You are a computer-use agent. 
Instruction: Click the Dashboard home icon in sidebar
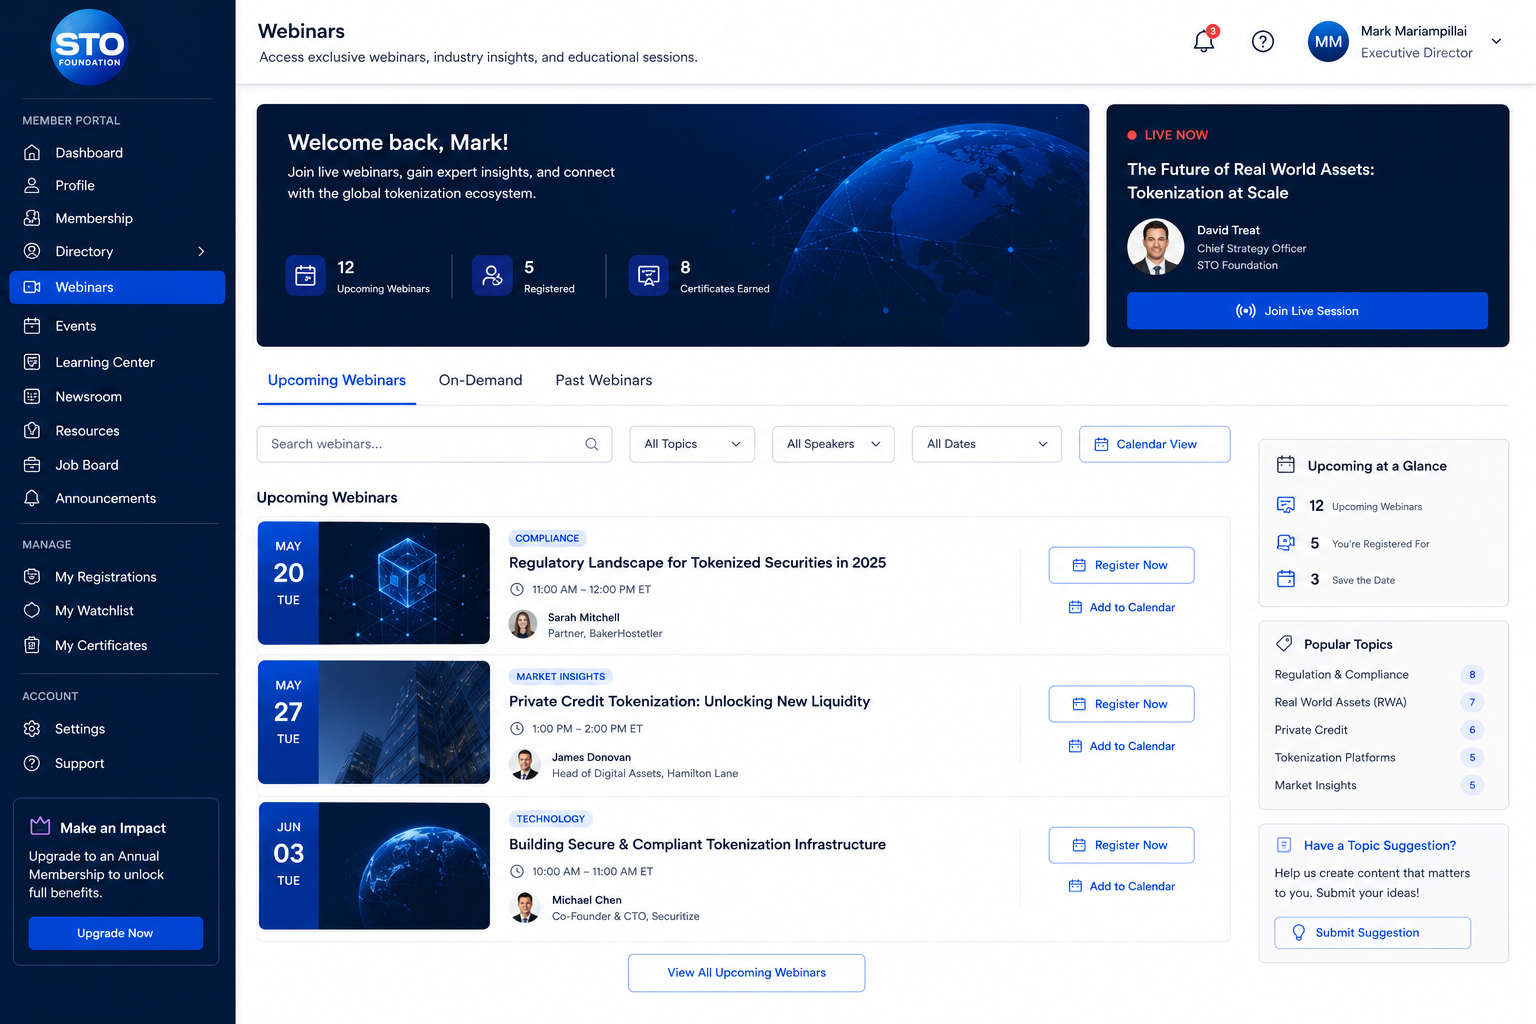[x=32, y=153]
